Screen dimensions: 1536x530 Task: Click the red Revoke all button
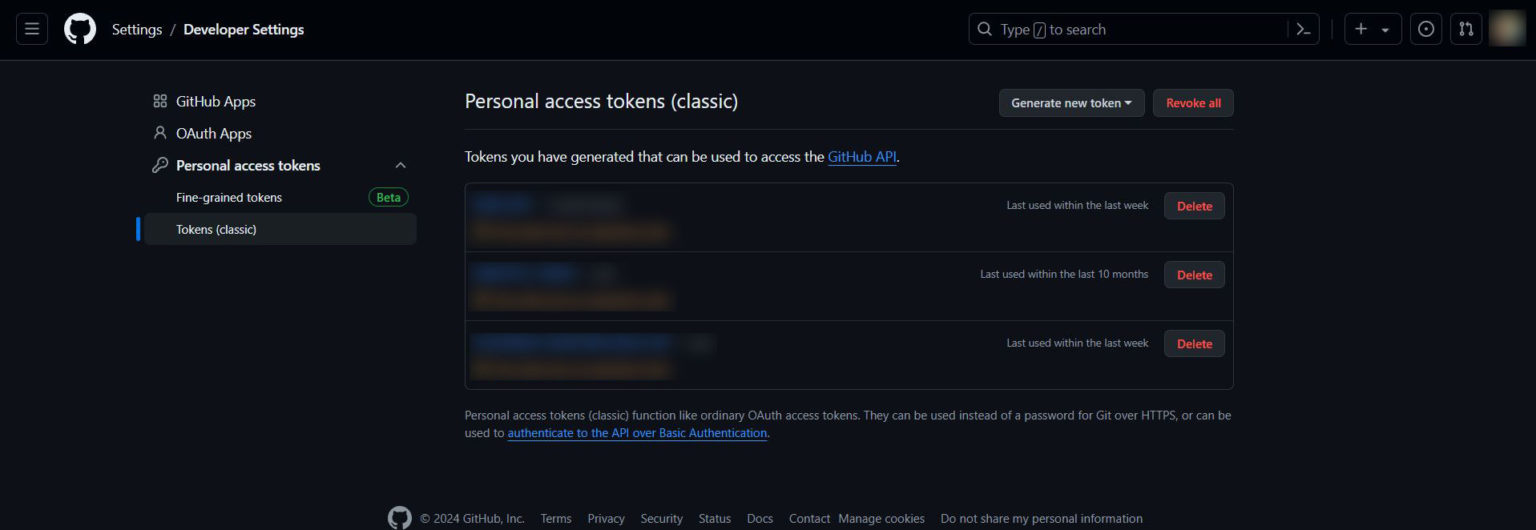(x=1193, y=103)
